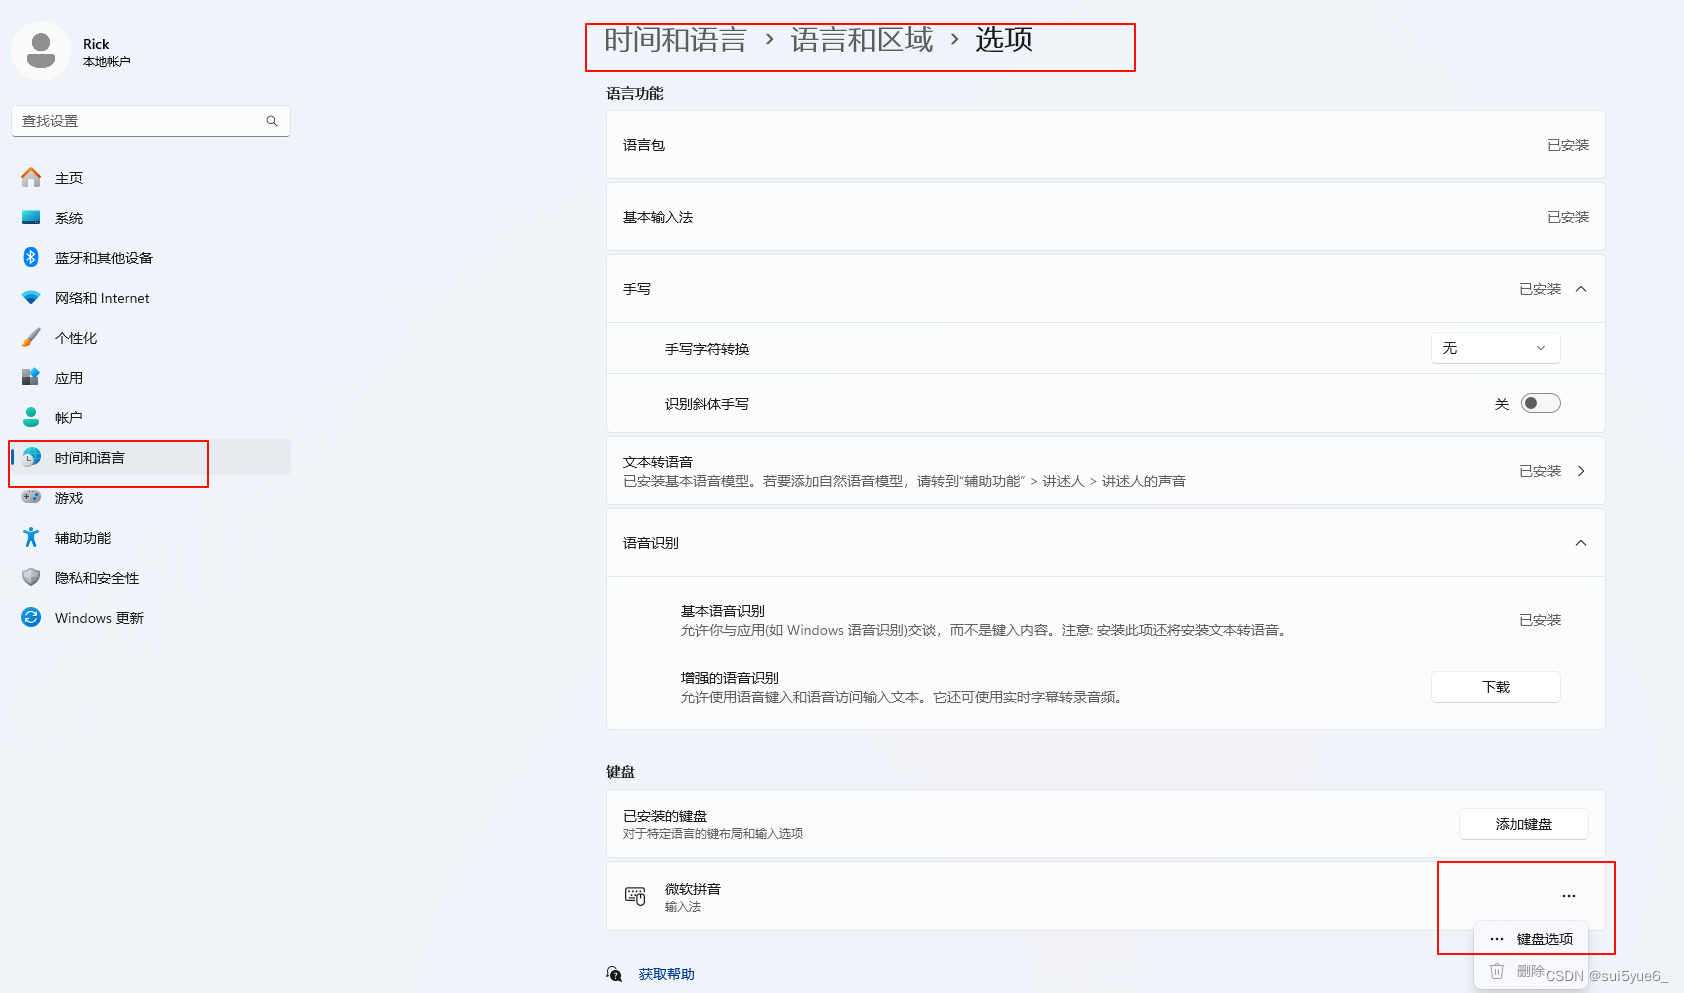The width and height of the screenshot is (1684, 993).
Task: Click the 获取帮助 headset icon
Action: 614,974
